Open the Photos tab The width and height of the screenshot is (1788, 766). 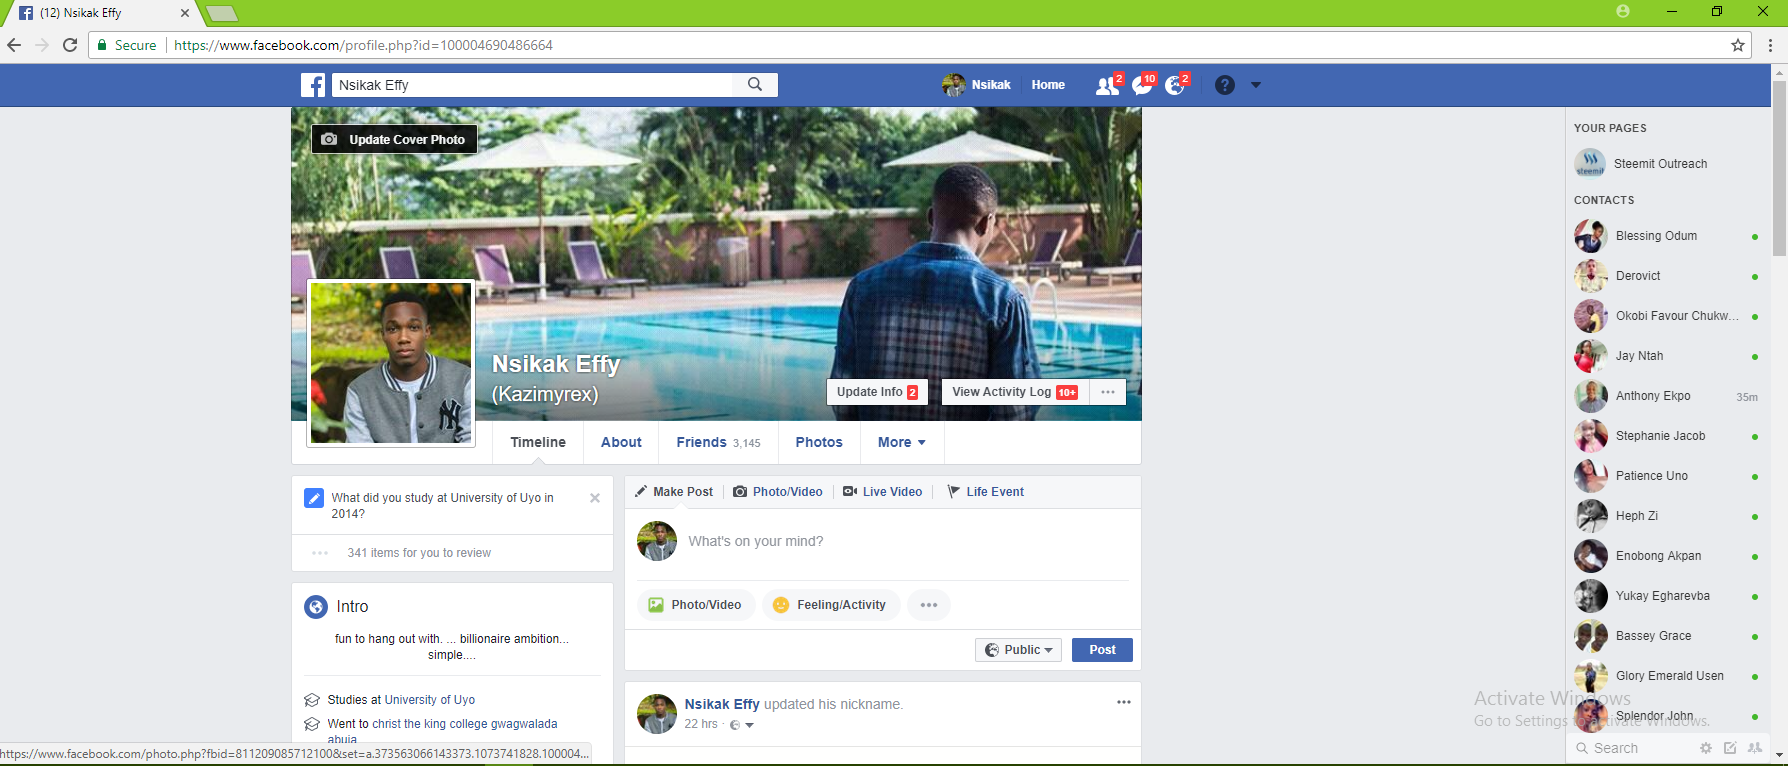[819, 442]
